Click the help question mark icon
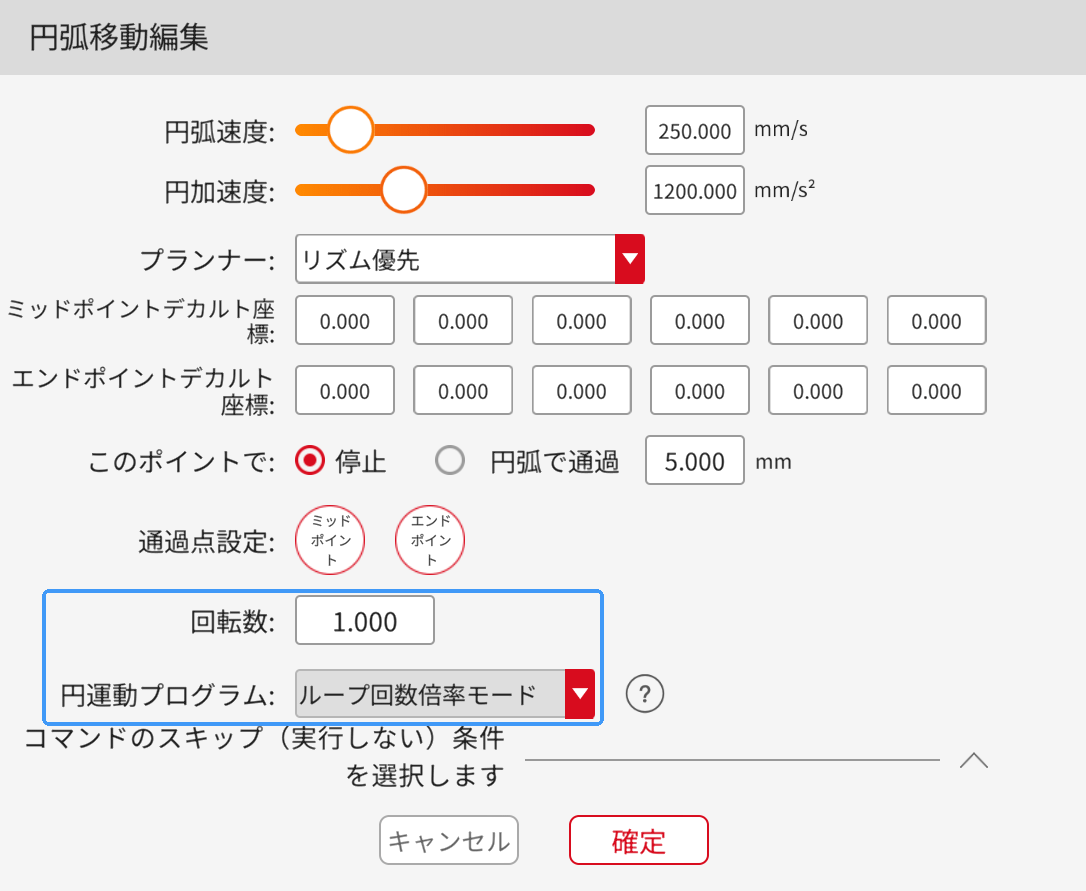The image size is (1086, 891). pyautogui.click(x=646, y=693)
